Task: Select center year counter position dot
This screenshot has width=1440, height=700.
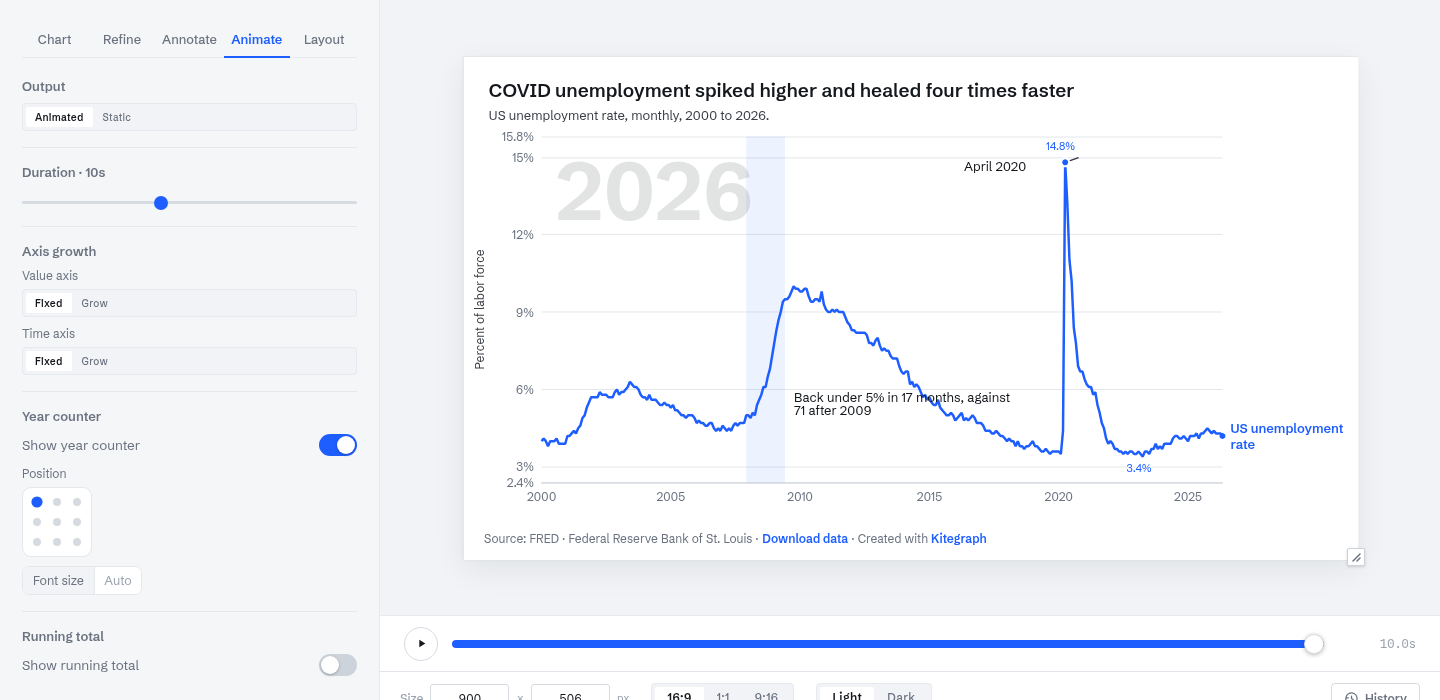Action: (x=57, y=522)
